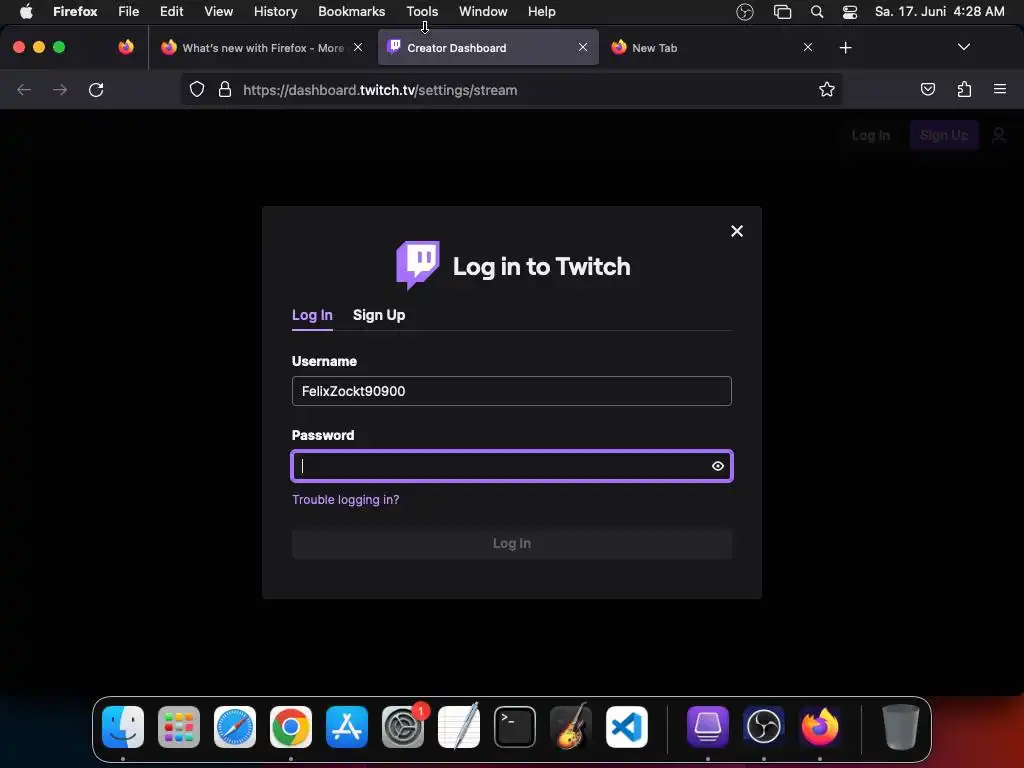This screenshot has height=768, width=1024.
Task: Click the OBS status icon in menu bar
Action: click(x=744, y=12)
